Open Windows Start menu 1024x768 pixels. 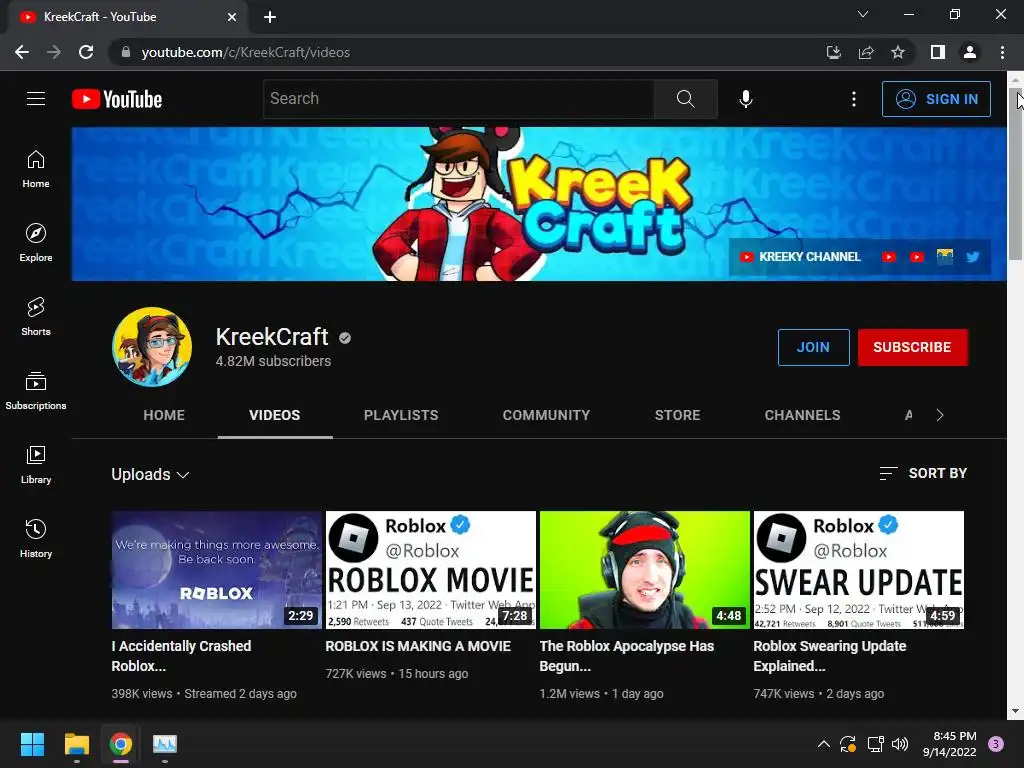pos(32,744)
